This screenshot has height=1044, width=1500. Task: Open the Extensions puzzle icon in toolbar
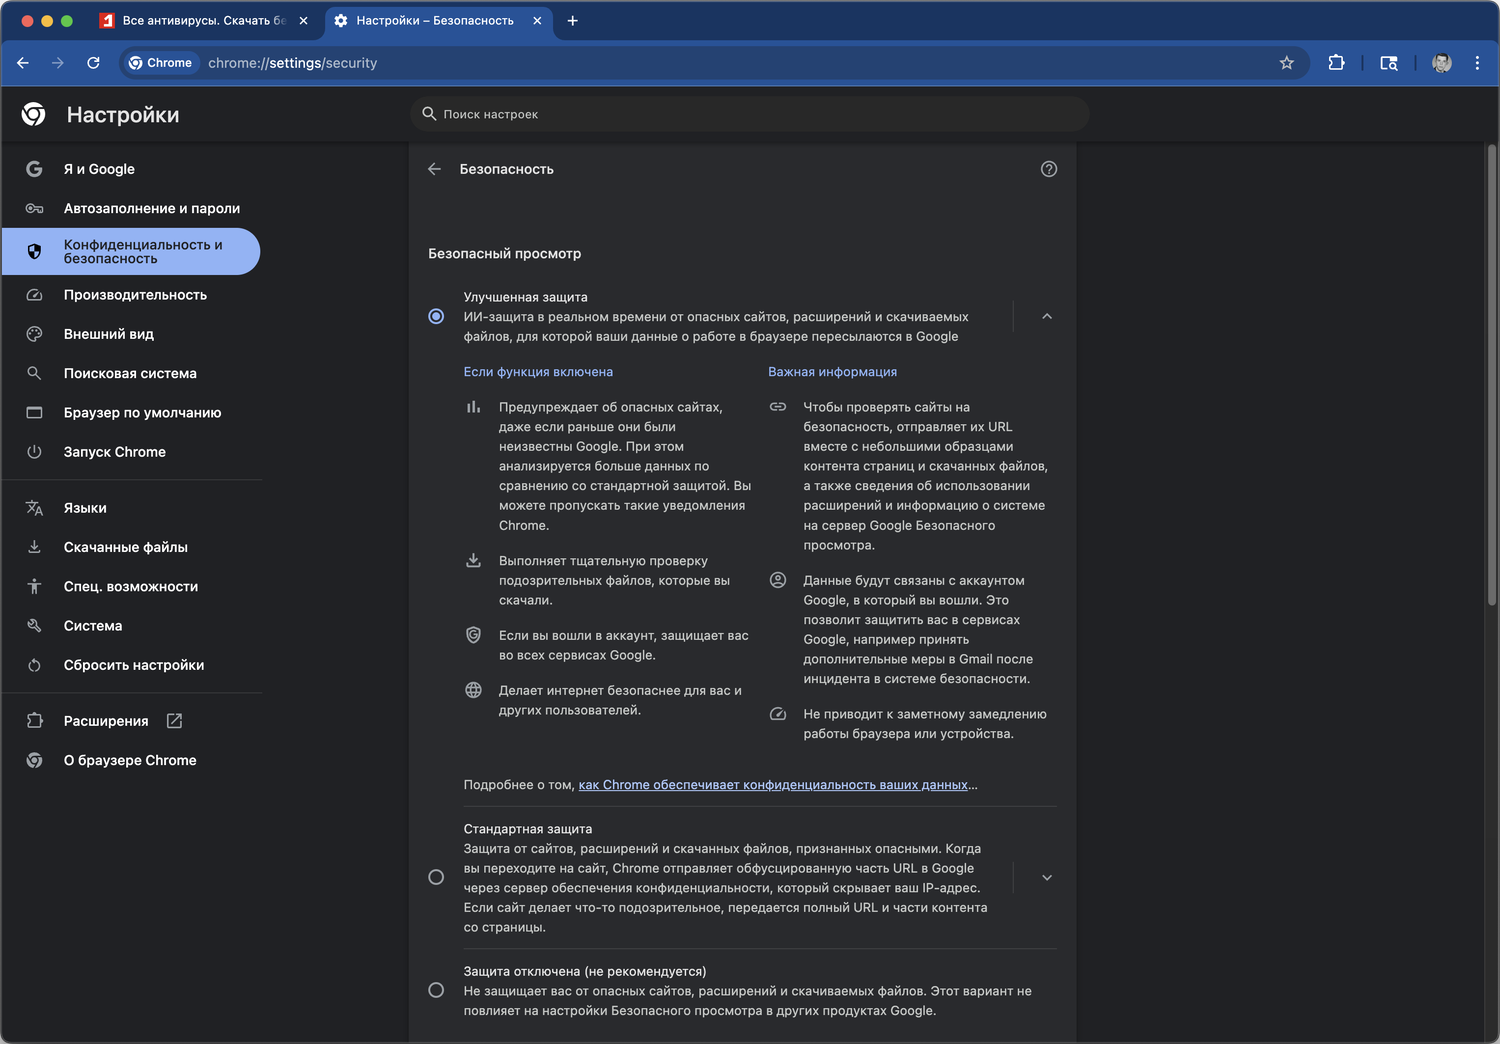point(1336,63)
